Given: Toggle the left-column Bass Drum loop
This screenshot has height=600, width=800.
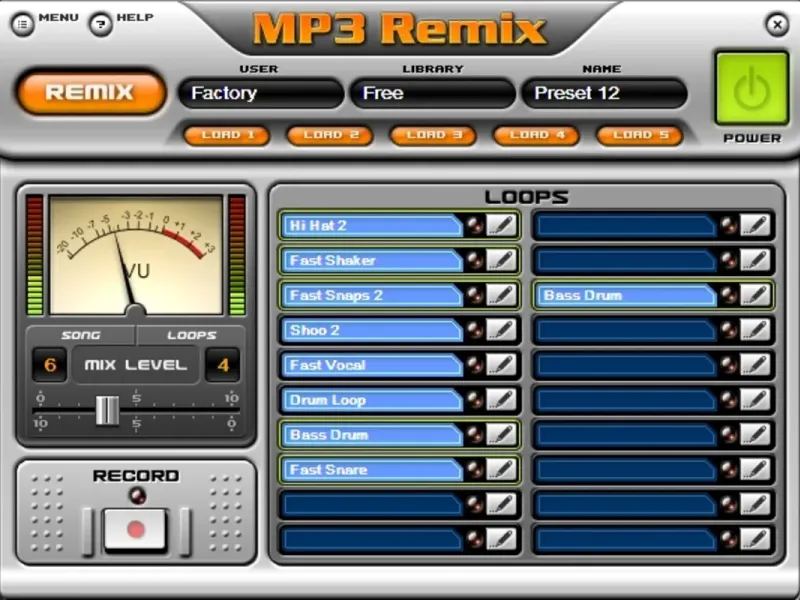Looking at the screenshot, I should tap(372, 435).
